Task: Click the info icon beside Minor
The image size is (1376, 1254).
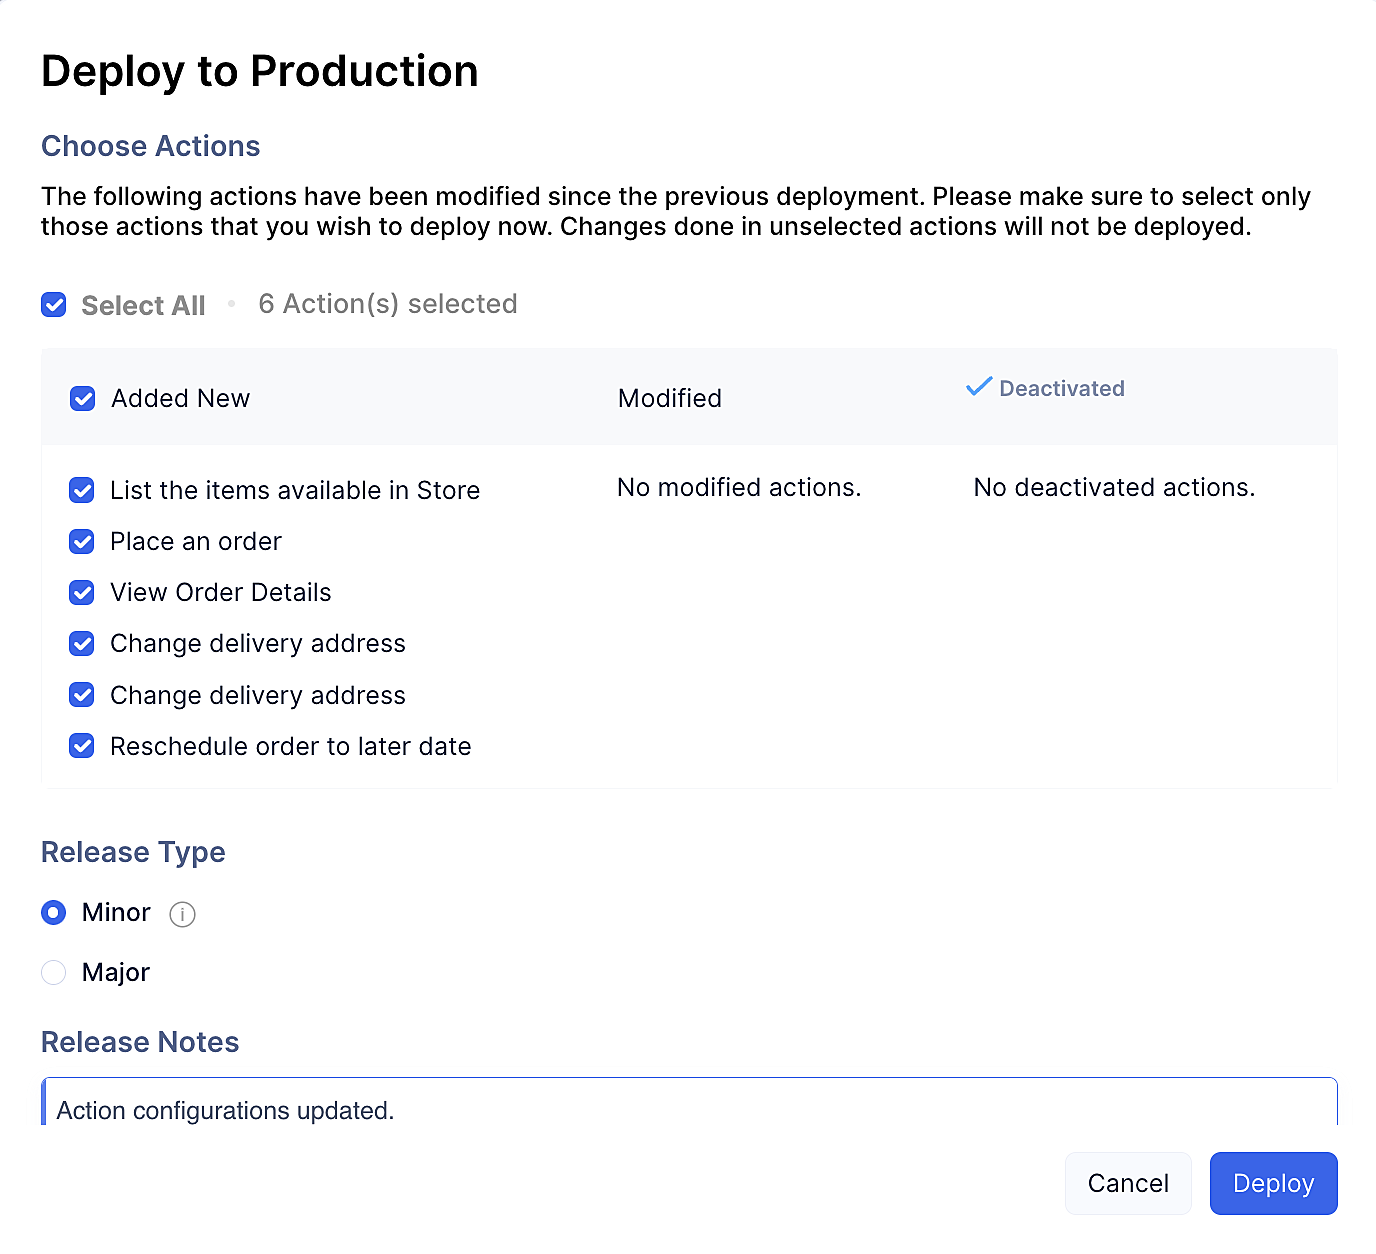Action: [x=182, y=914]
